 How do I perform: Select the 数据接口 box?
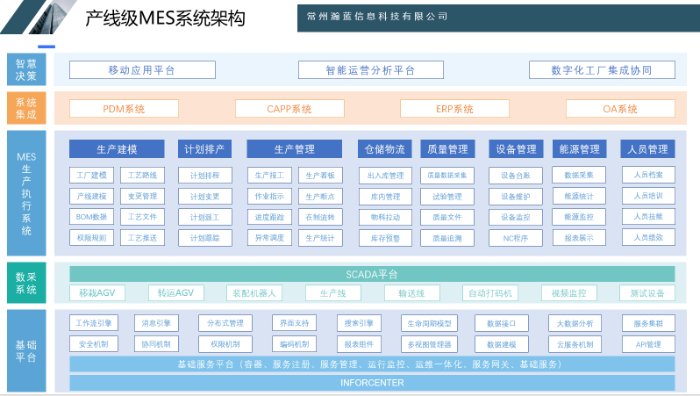[x=501, y=323]
